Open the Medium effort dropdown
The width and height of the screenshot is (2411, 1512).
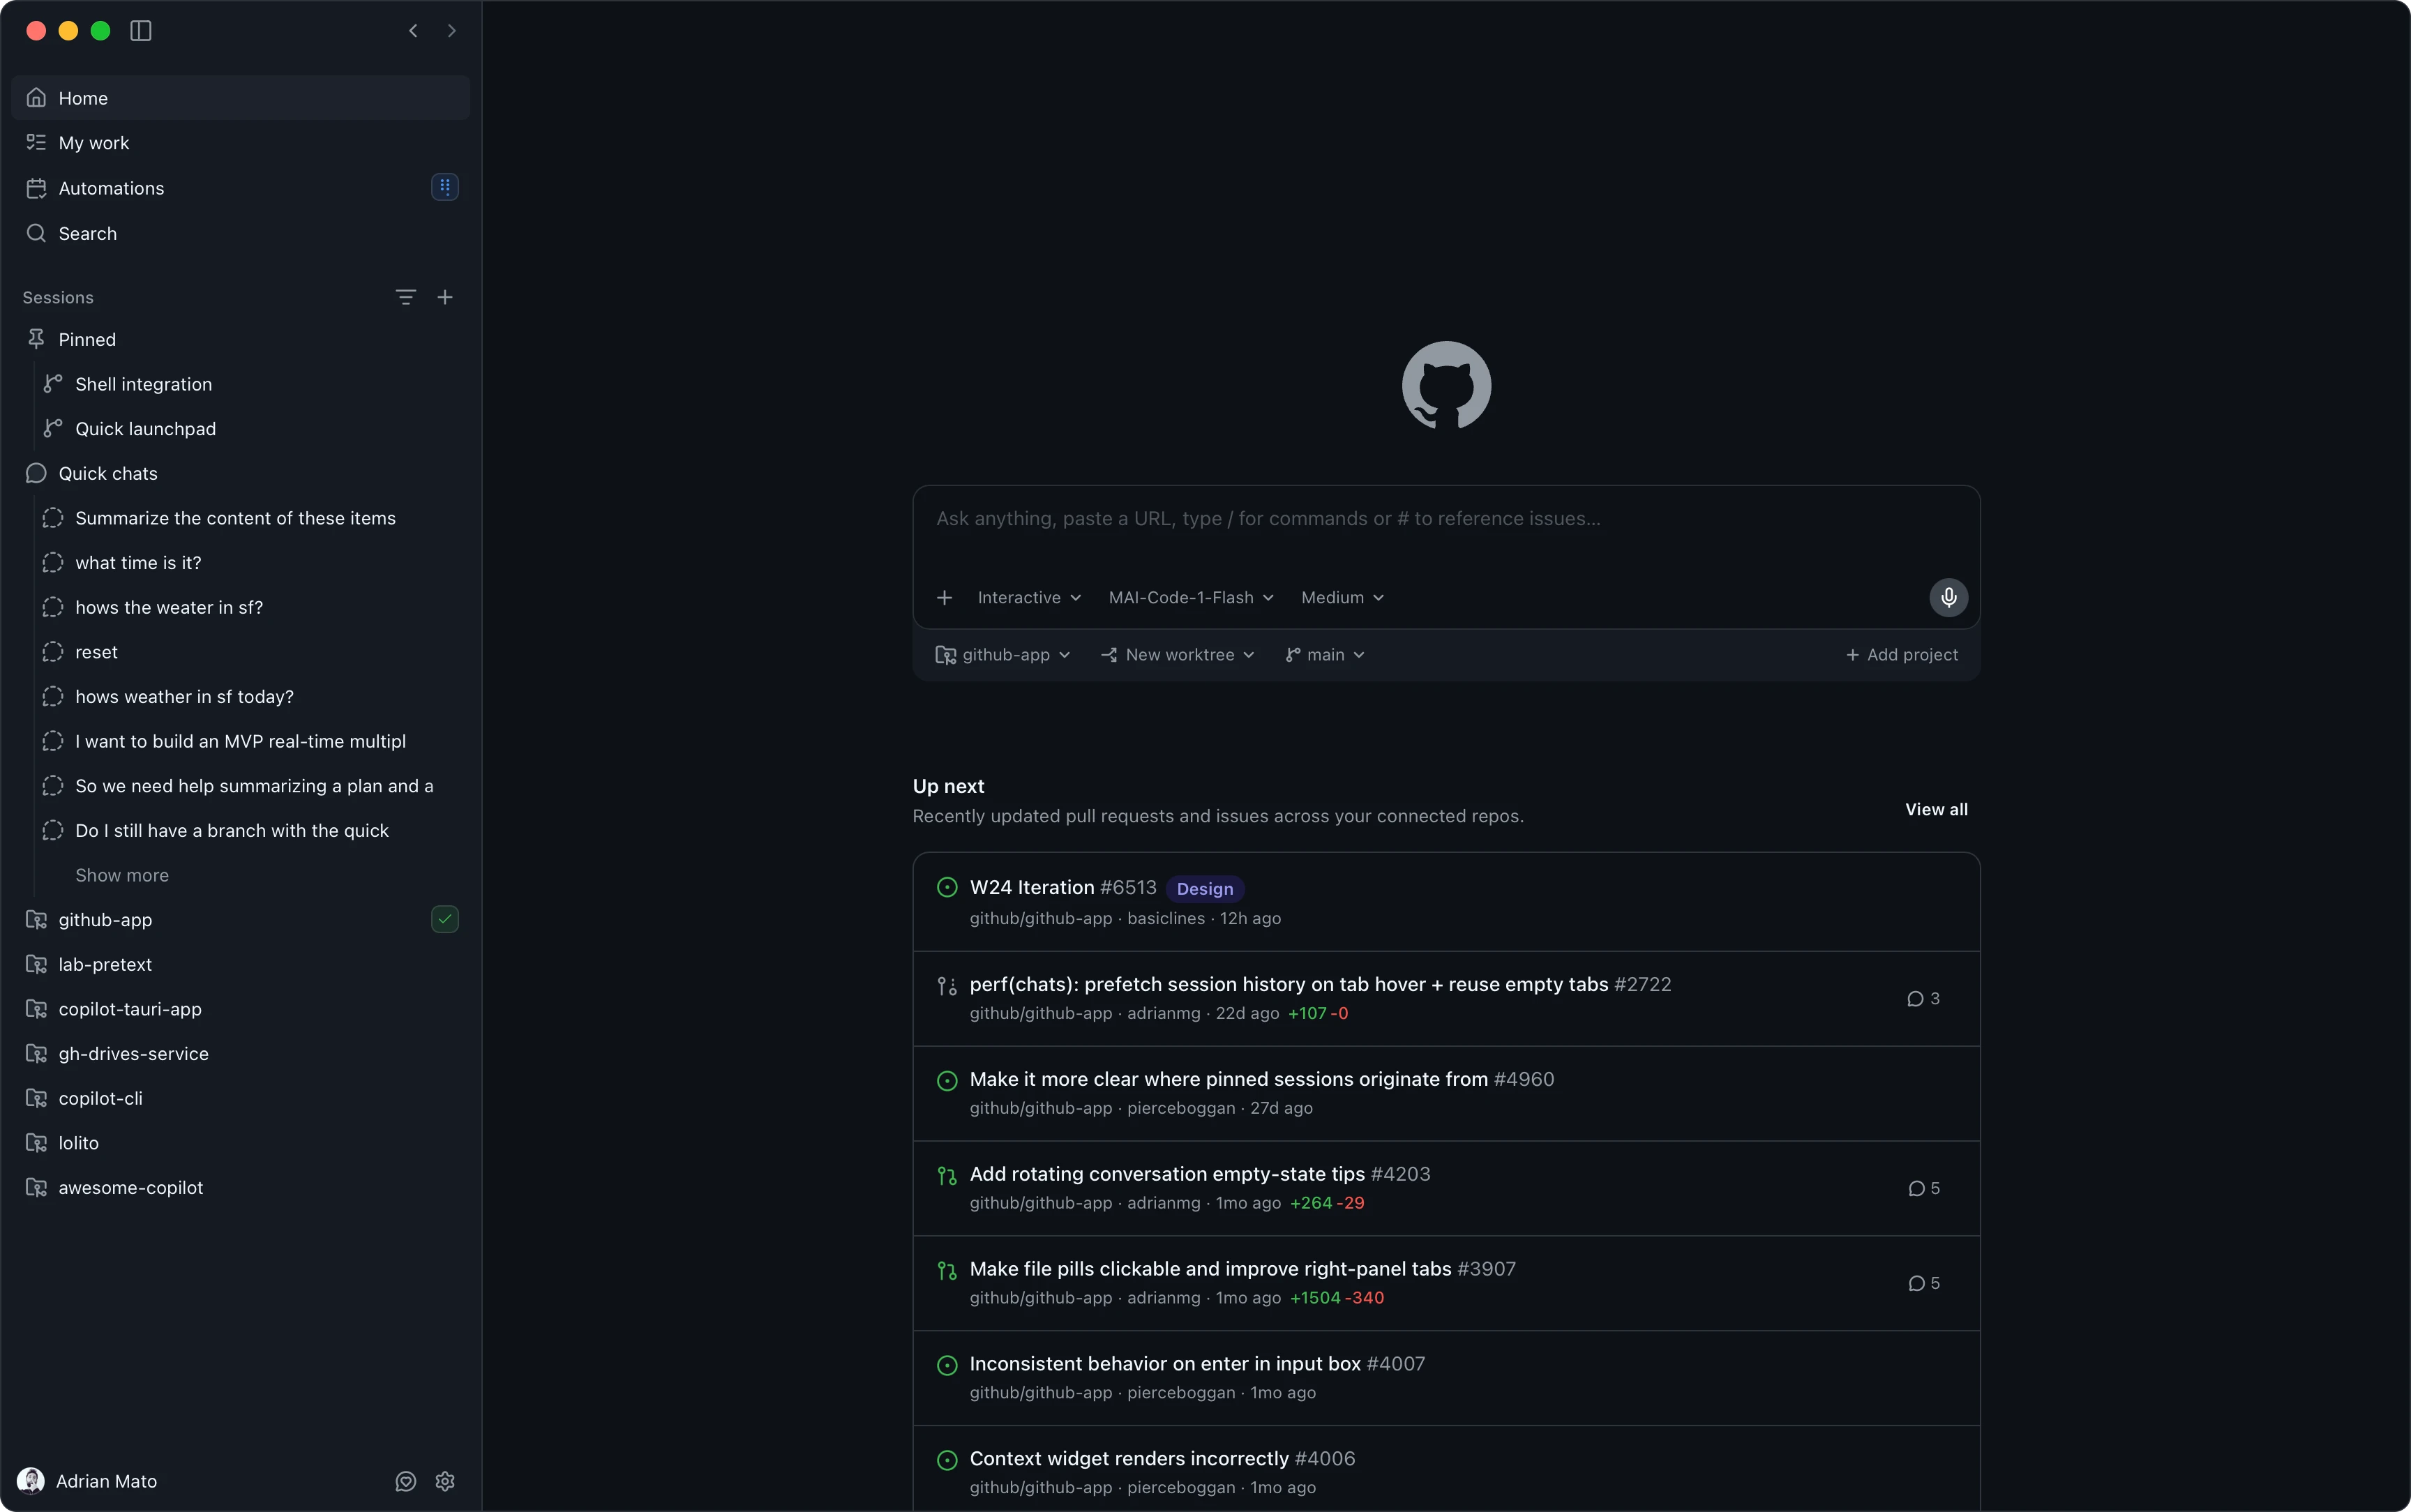(x=1342, y=598)
